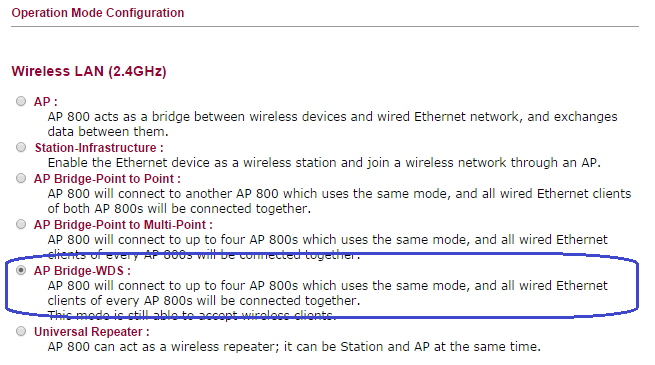Viewport: 655px width, 365px height.
Task: Click the 'connect to another AP 800' description
Action: [339, 201]
